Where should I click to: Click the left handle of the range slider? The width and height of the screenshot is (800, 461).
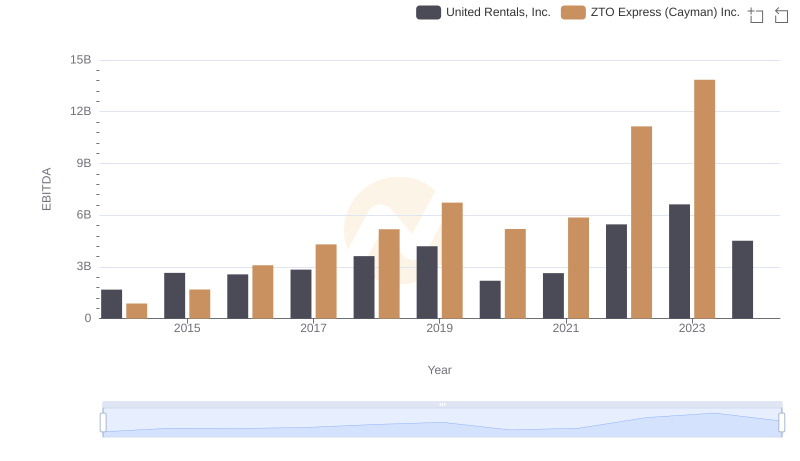[x=103, y=423]
